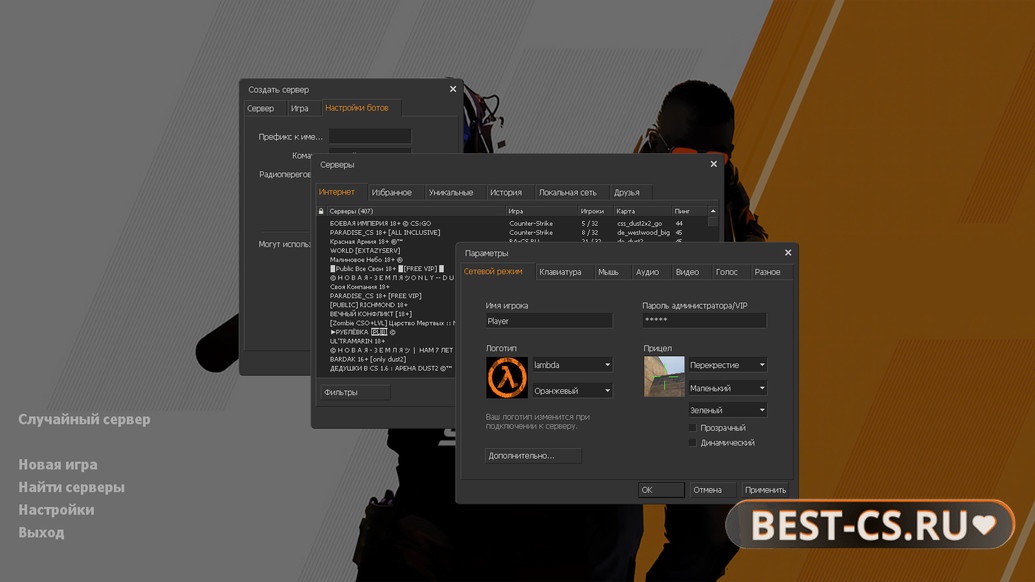Start Новая игра from main menu
Screen dimensions: 1035x582
57,465
